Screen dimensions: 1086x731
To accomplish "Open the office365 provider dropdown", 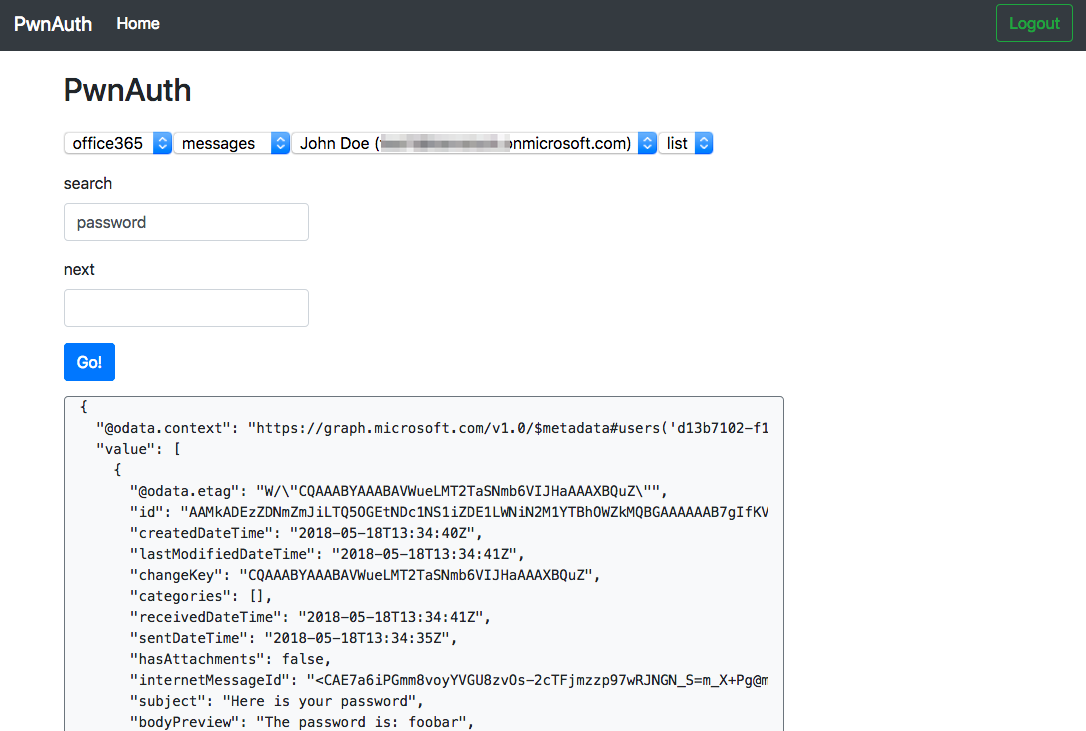I will (118, 143).
